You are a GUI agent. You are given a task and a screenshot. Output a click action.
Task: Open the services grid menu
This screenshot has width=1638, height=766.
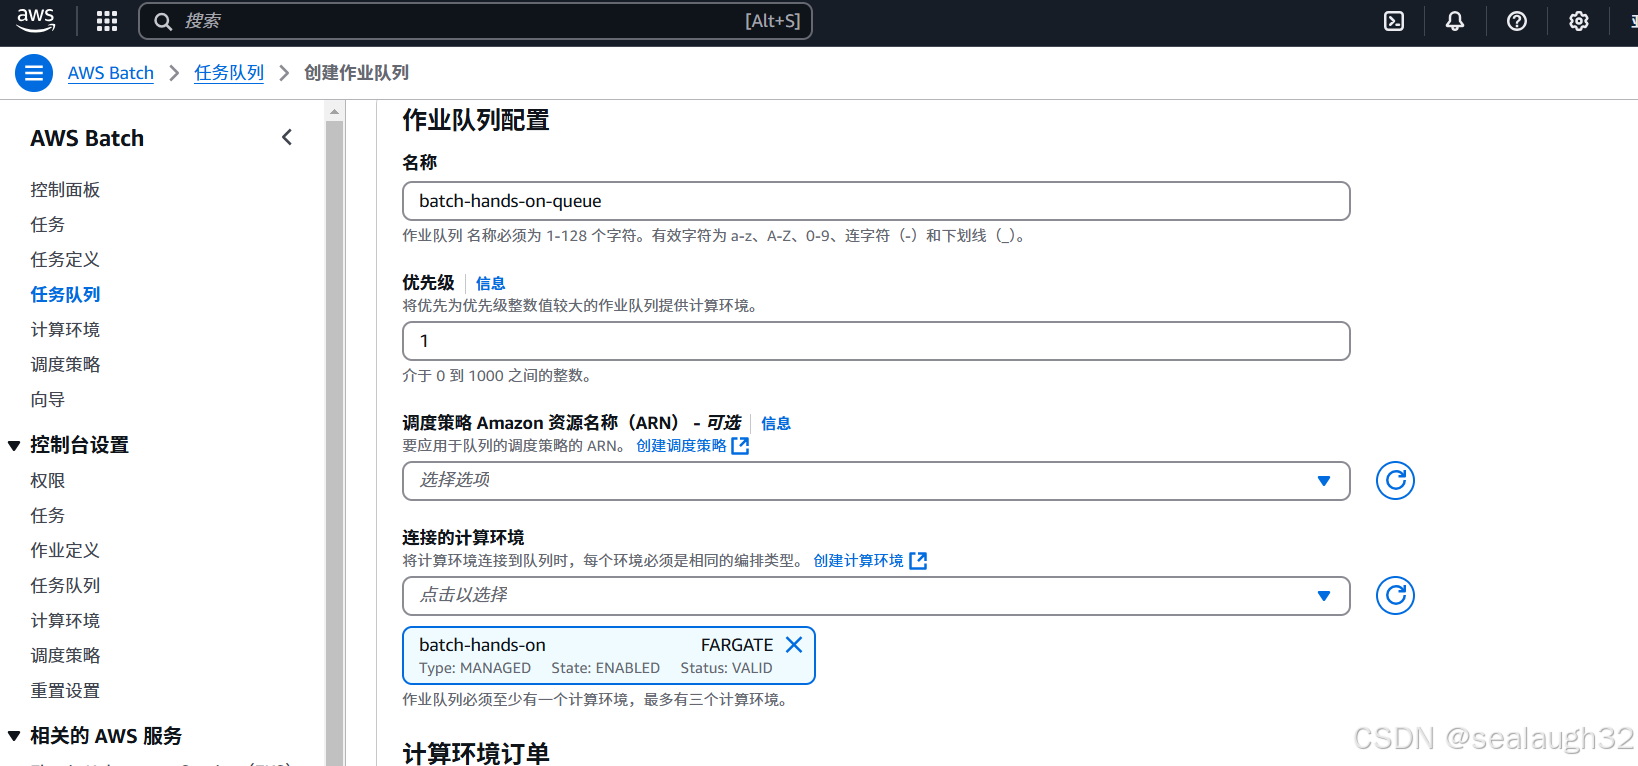(107, 21)
